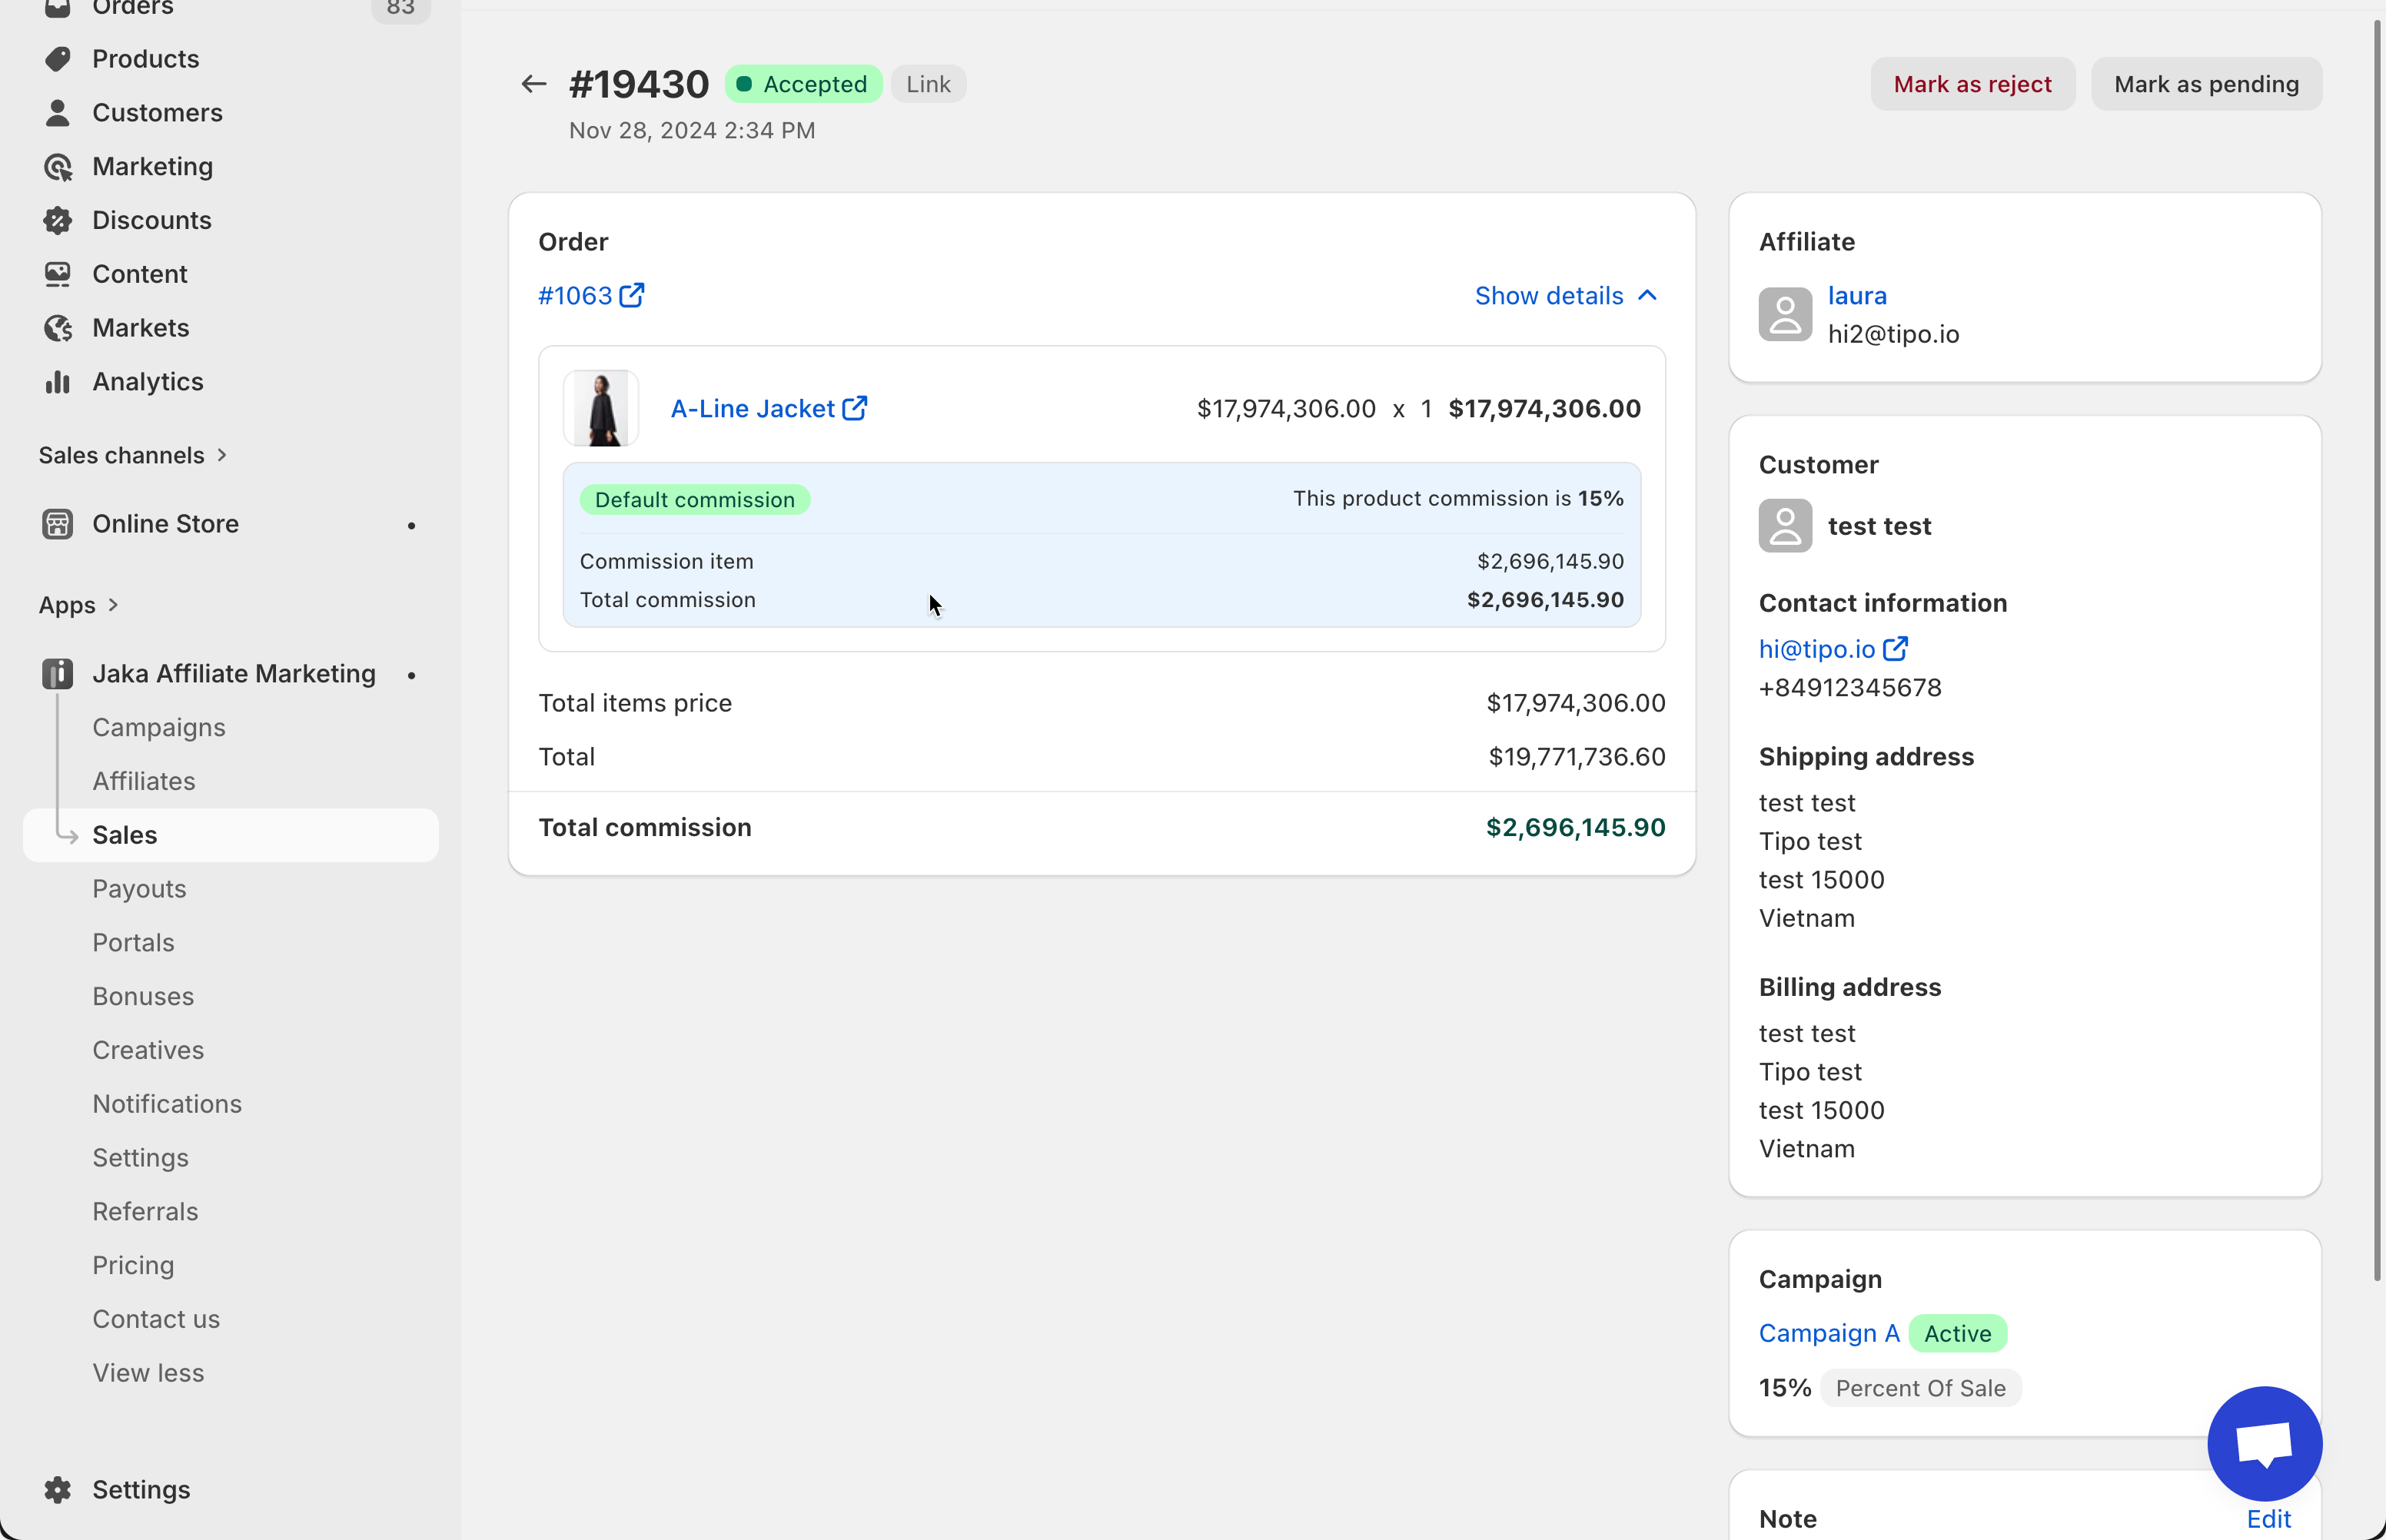
Task: Open external link icon beside A-Line Jacket
Action: [x=855, y=408]
